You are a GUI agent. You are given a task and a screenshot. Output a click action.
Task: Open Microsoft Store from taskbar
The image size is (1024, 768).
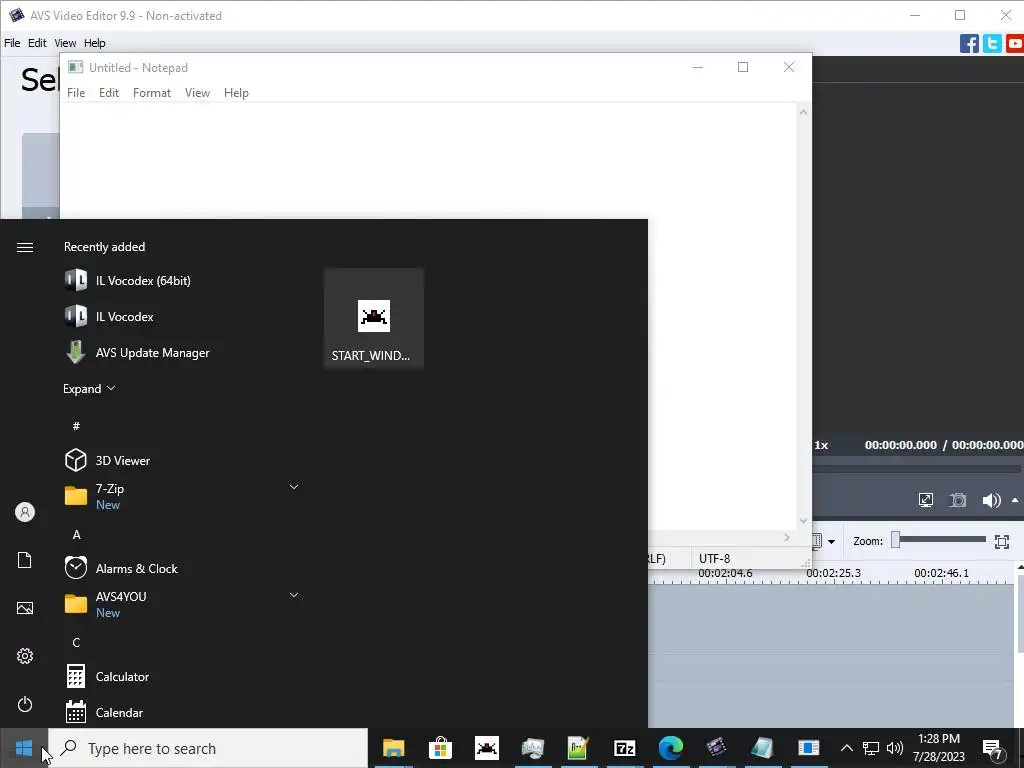point(440,748)
